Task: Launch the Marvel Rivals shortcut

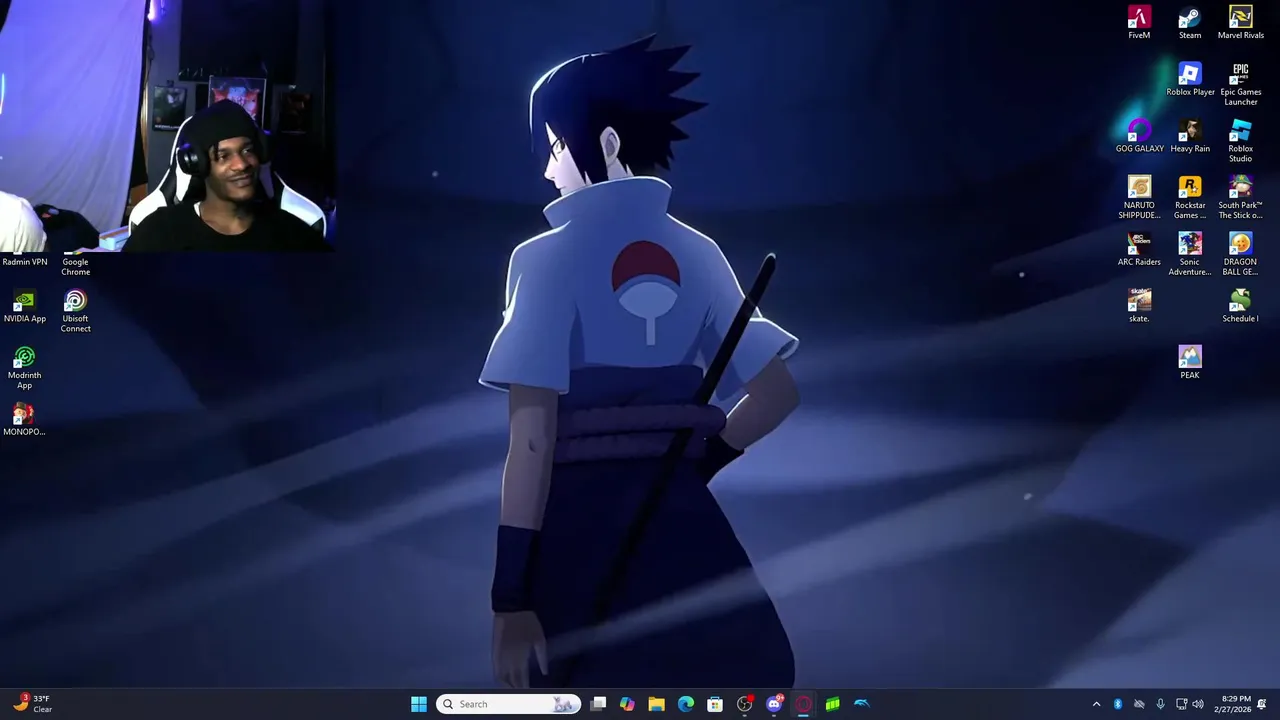Action: click(1240, 23)
